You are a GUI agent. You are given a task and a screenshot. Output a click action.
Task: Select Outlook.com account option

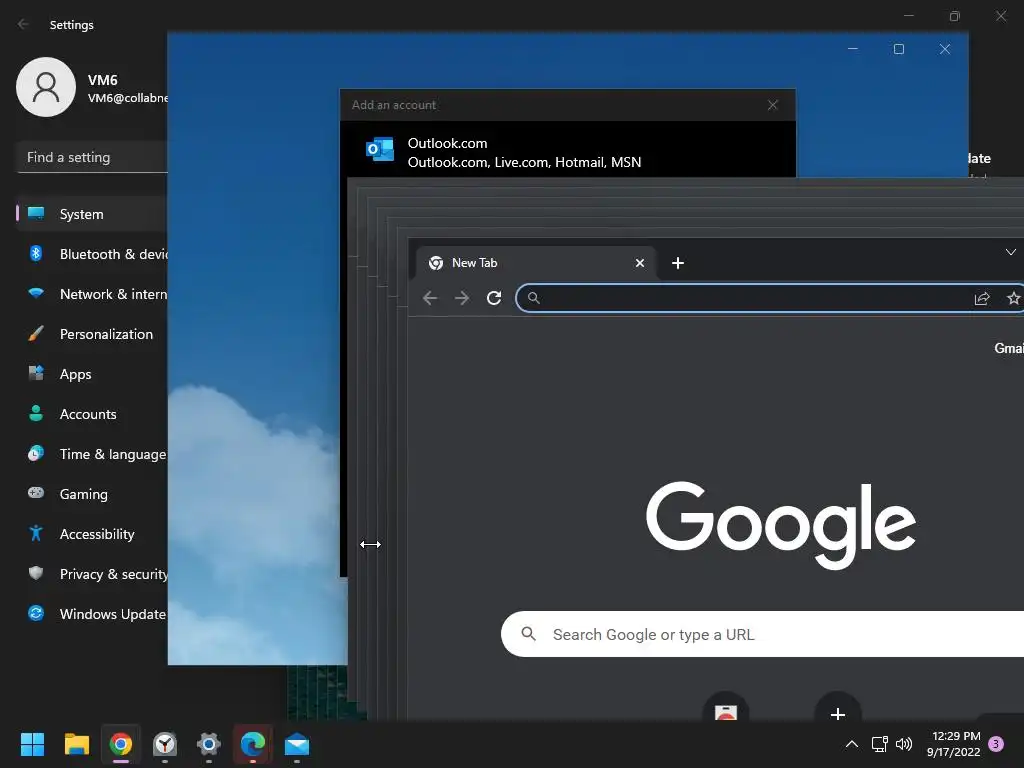coord(568,152)
